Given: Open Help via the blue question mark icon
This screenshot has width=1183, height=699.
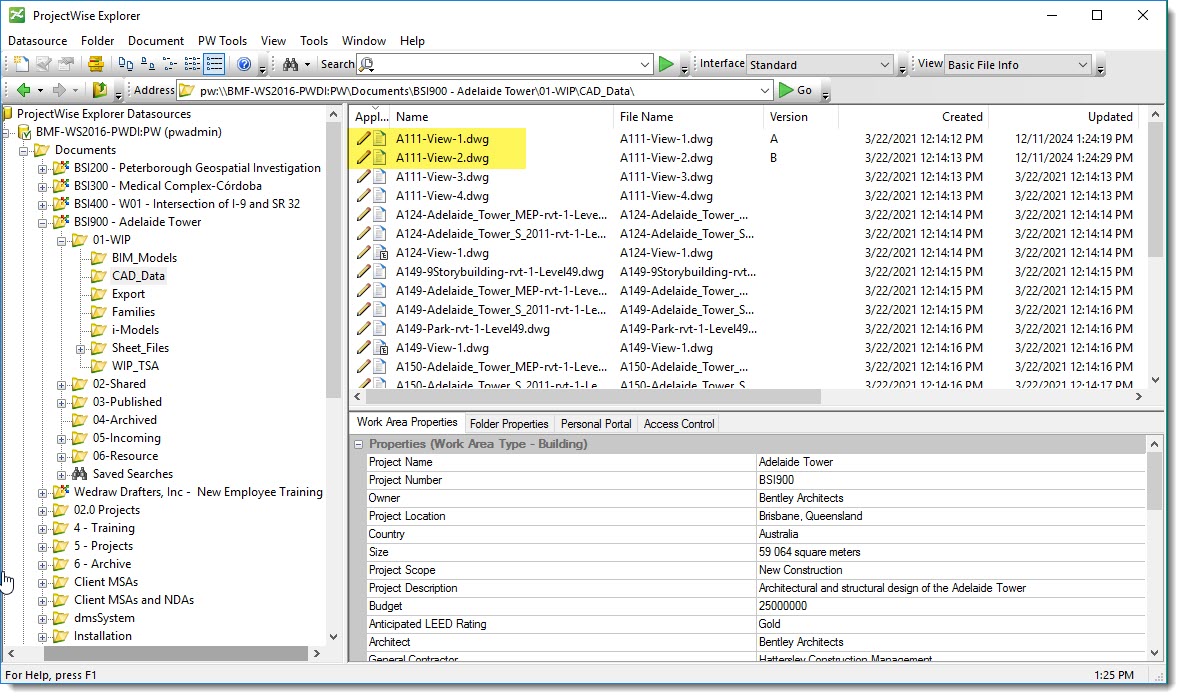Looking at the screenshot, I should pos(244,64).
